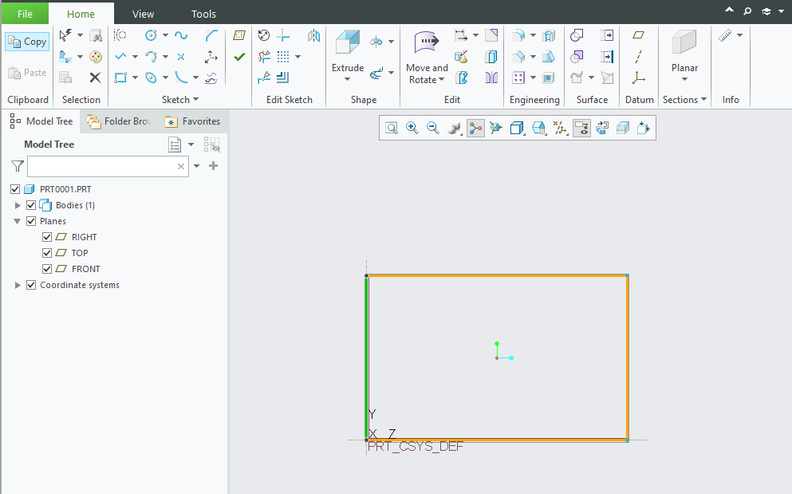Select the Move and Rotate tool
This screenshot has height=494, width=792.
[x=427, y=57]
